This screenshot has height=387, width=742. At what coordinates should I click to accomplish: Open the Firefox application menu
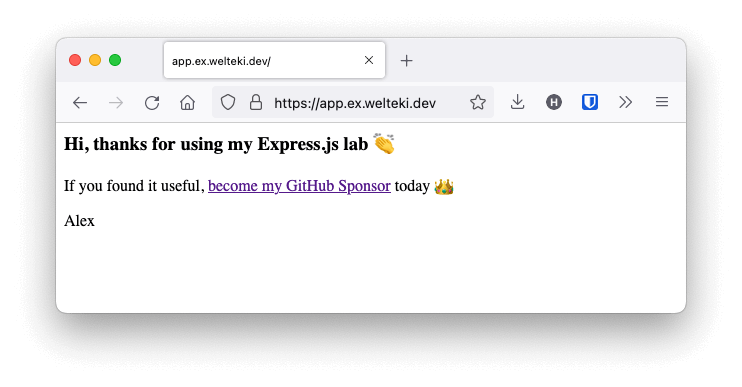[662, 102]
